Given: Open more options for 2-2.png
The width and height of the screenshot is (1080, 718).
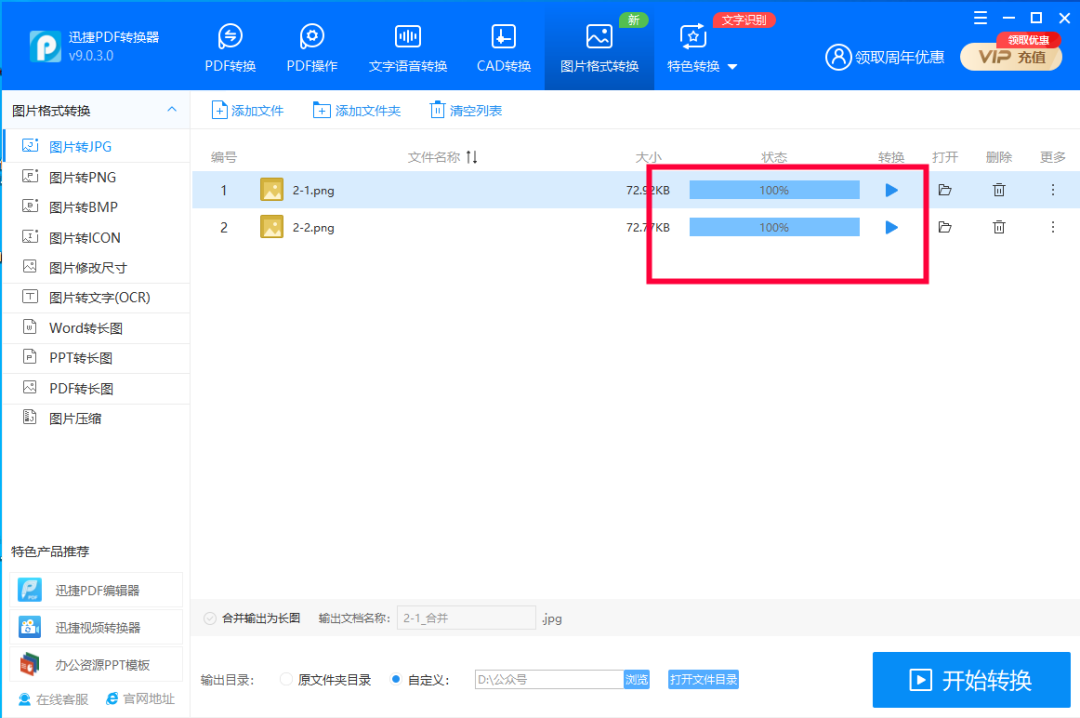Looking at the screenshot, I should (1052, 227).
